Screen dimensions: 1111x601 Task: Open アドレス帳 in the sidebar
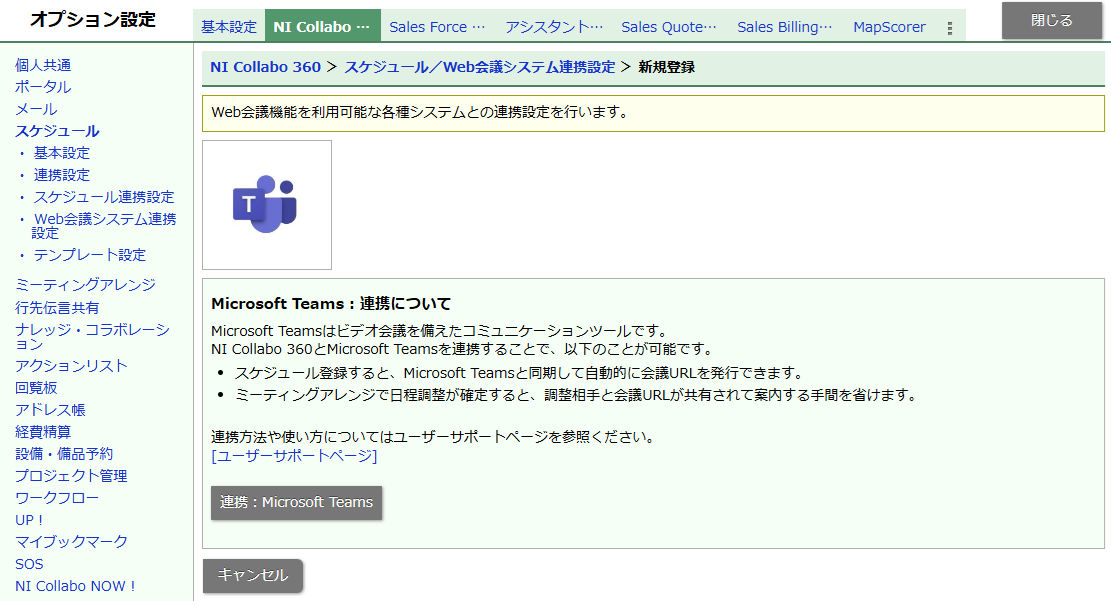coord(50,410)
